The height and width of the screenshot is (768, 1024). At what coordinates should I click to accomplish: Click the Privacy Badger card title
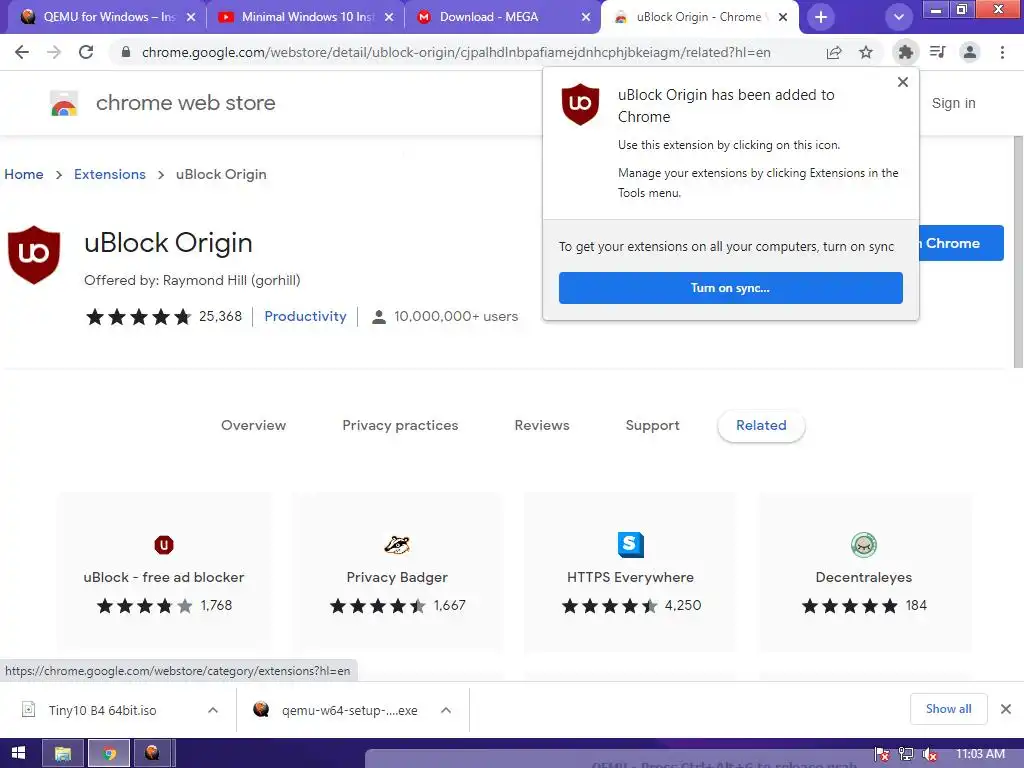coord(397,577)
